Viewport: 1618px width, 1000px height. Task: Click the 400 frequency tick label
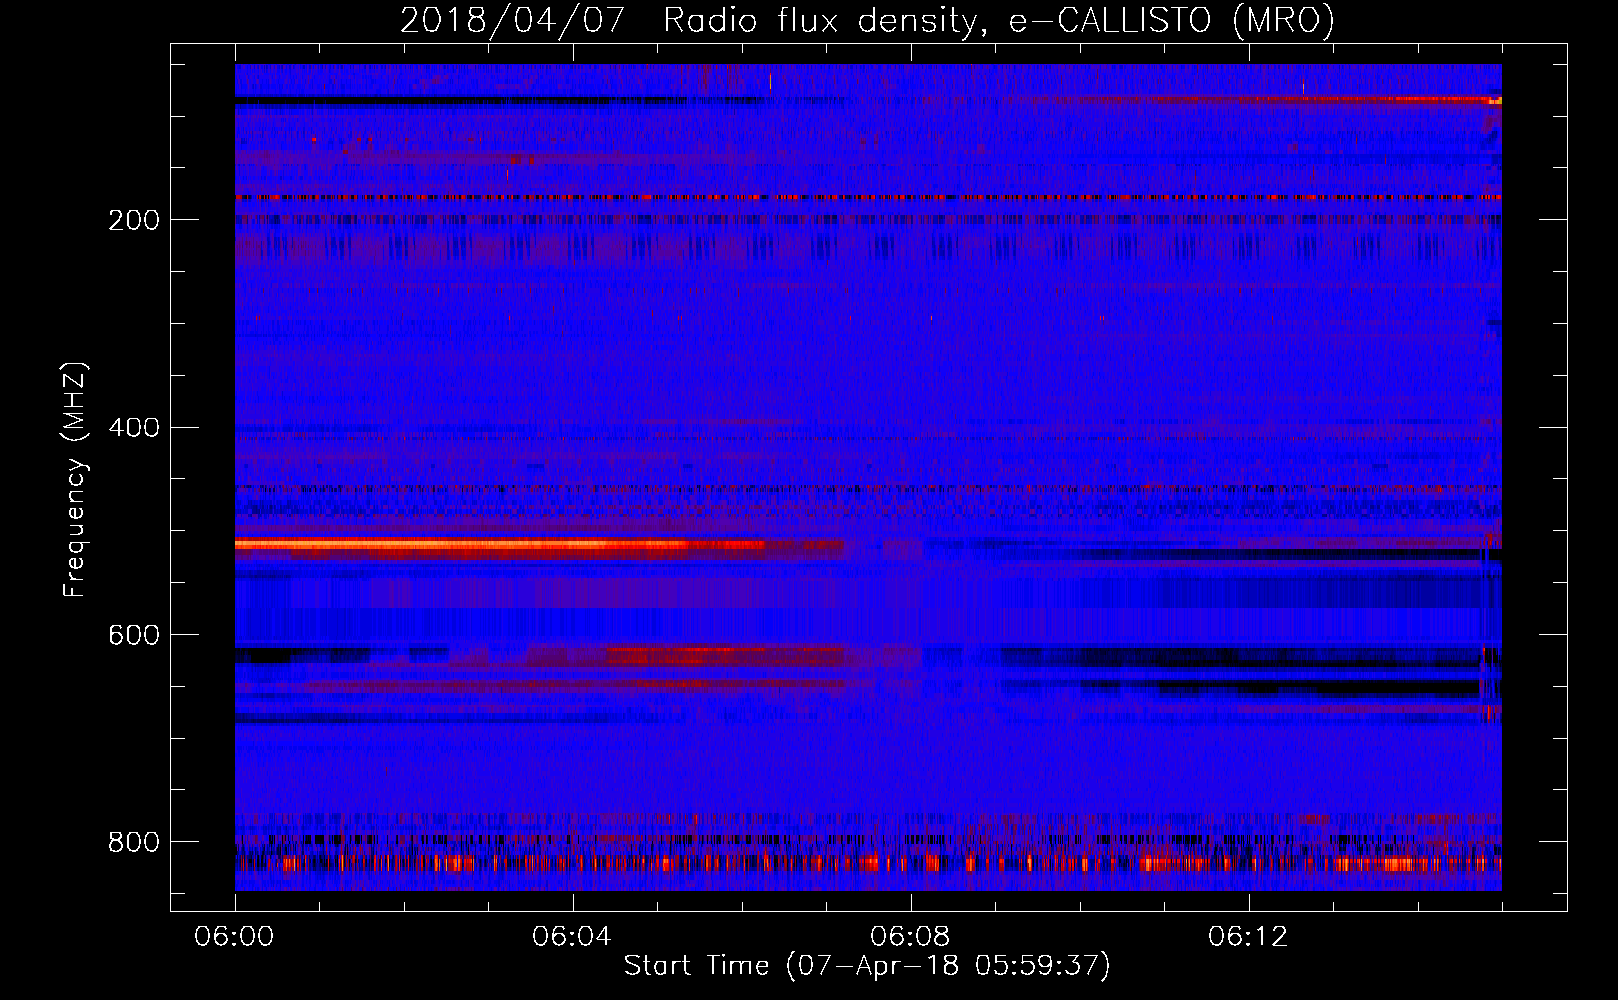tap(134, 428)
